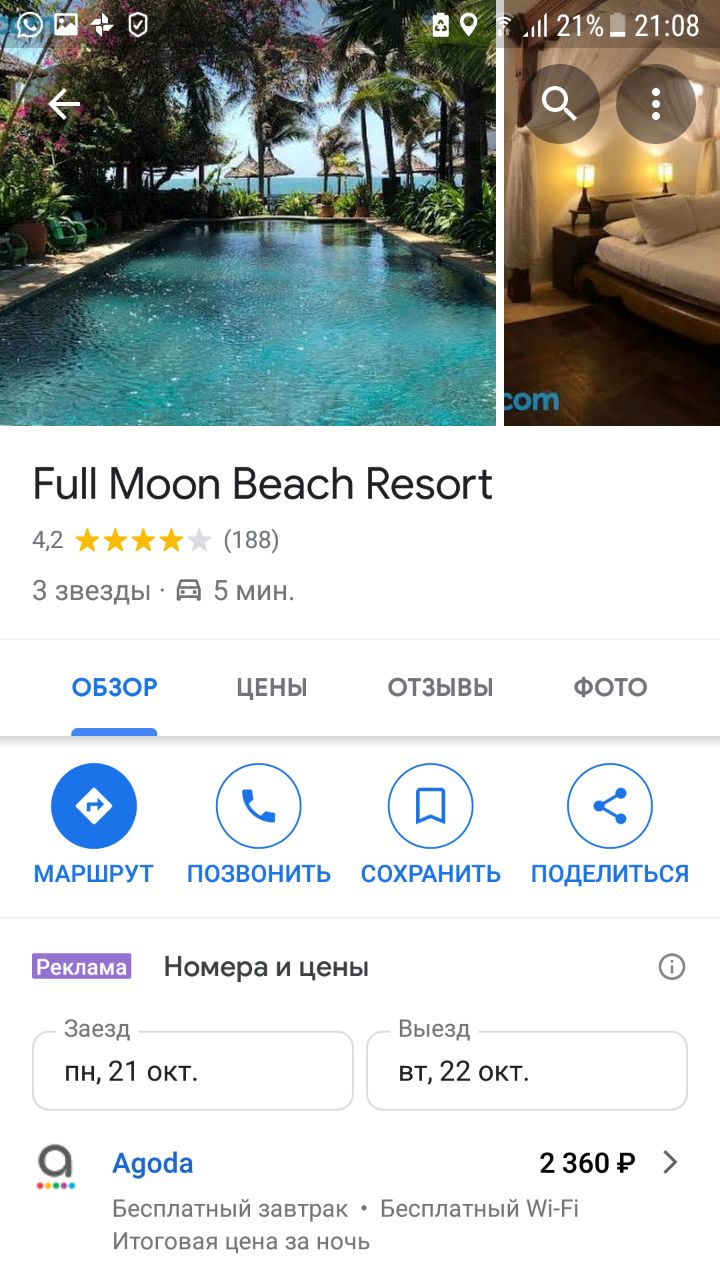Viewport: 720px width, 1280px height.
Task: Tap the back arrow icon
Action: [x=64, y=104]
